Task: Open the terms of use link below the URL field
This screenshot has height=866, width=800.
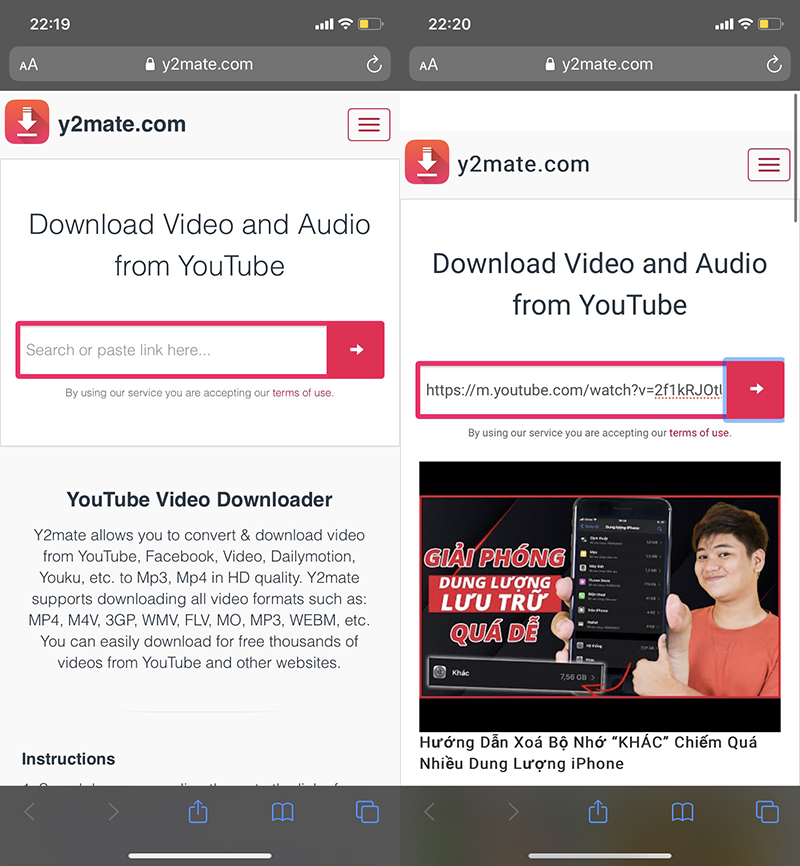Action: [x=699, y=433]
